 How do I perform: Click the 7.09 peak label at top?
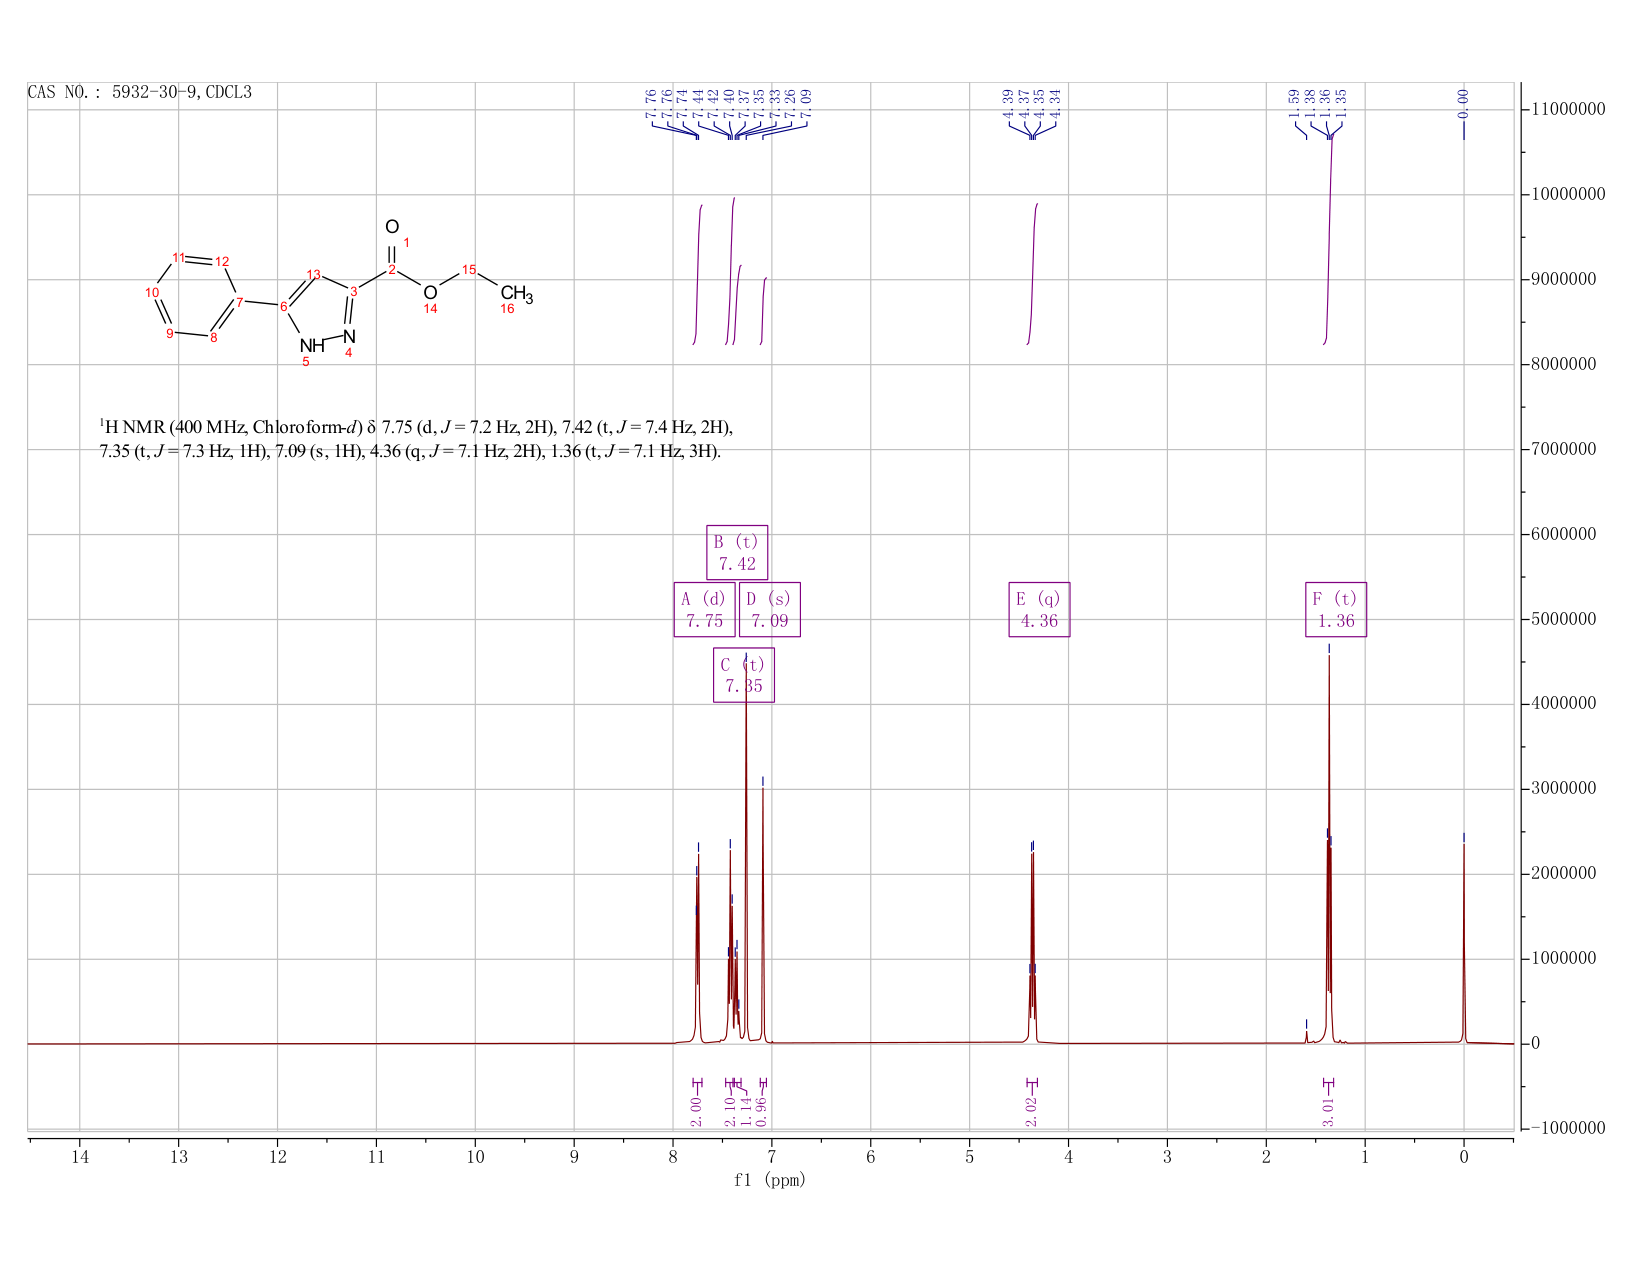(806, 102)
